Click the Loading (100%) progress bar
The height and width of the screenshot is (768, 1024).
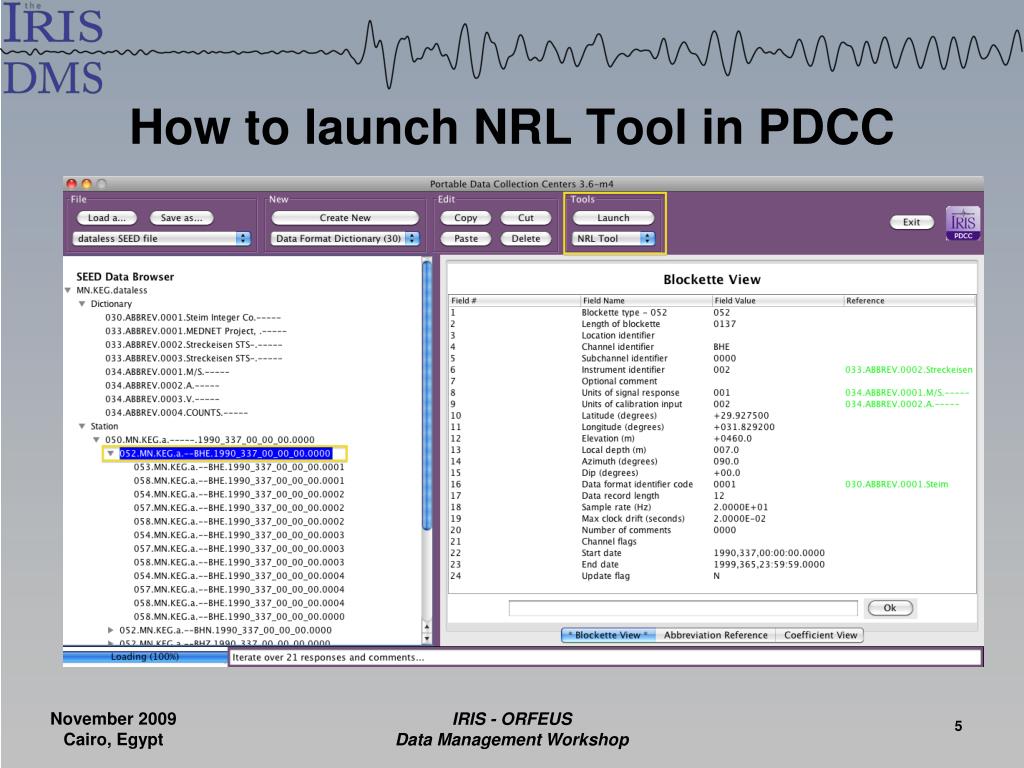tap(145, 656)
